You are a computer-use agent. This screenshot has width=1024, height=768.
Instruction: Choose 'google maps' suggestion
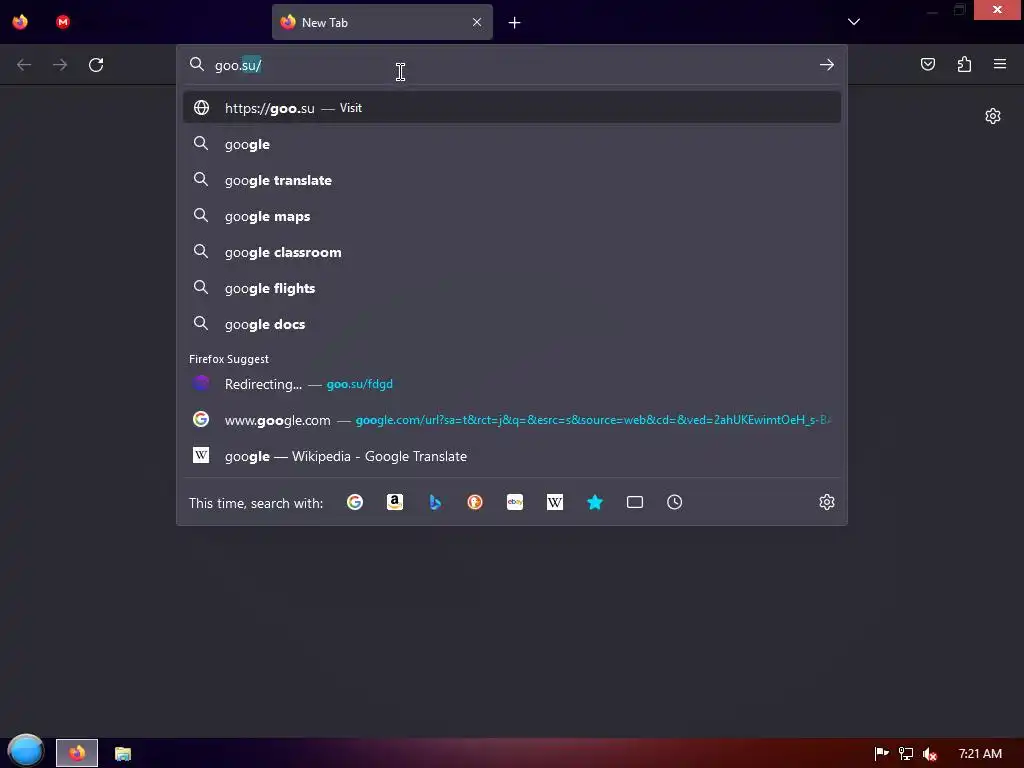pyautogui.click(x=512, y=216)
